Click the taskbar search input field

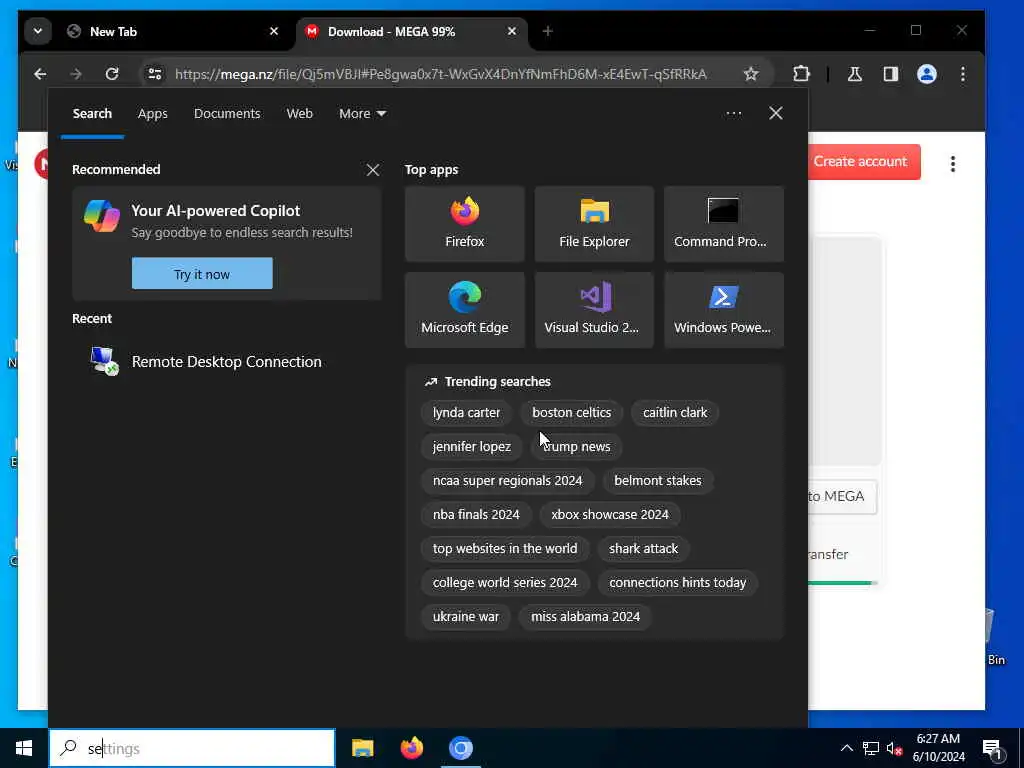point(192,748)
